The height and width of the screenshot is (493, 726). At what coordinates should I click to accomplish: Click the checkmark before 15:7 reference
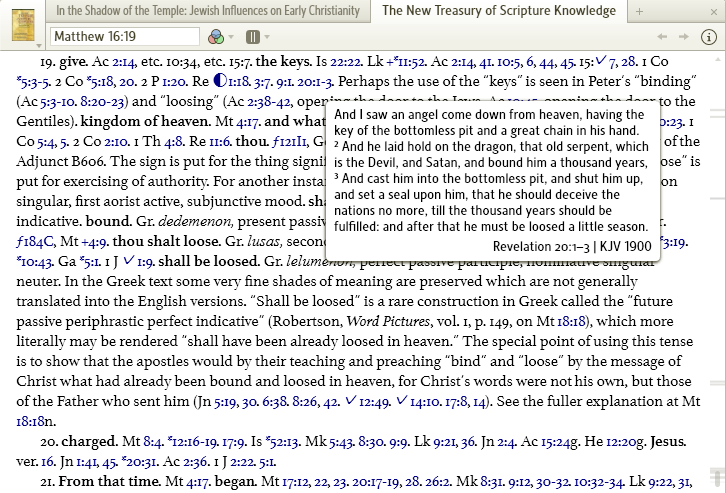pyautogui.click(x=601, y=60)
